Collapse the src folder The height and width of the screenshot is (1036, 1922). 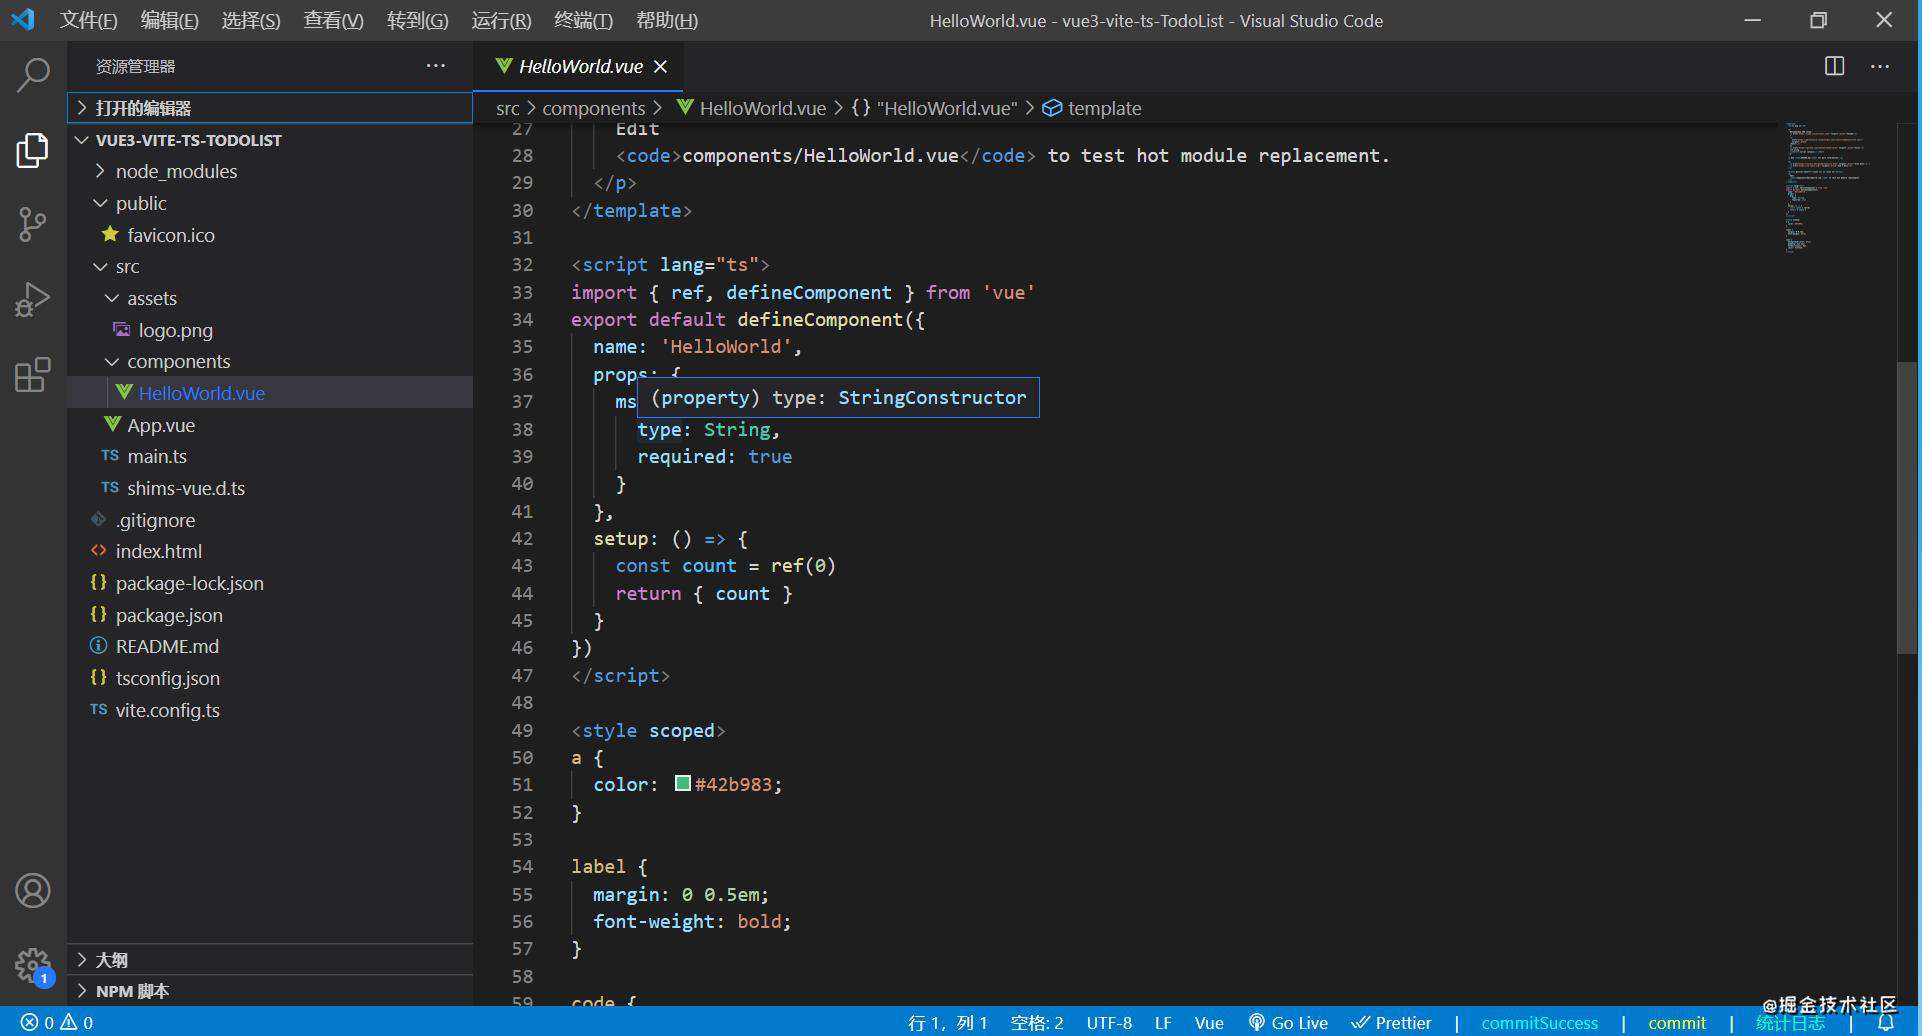point(270,266)
